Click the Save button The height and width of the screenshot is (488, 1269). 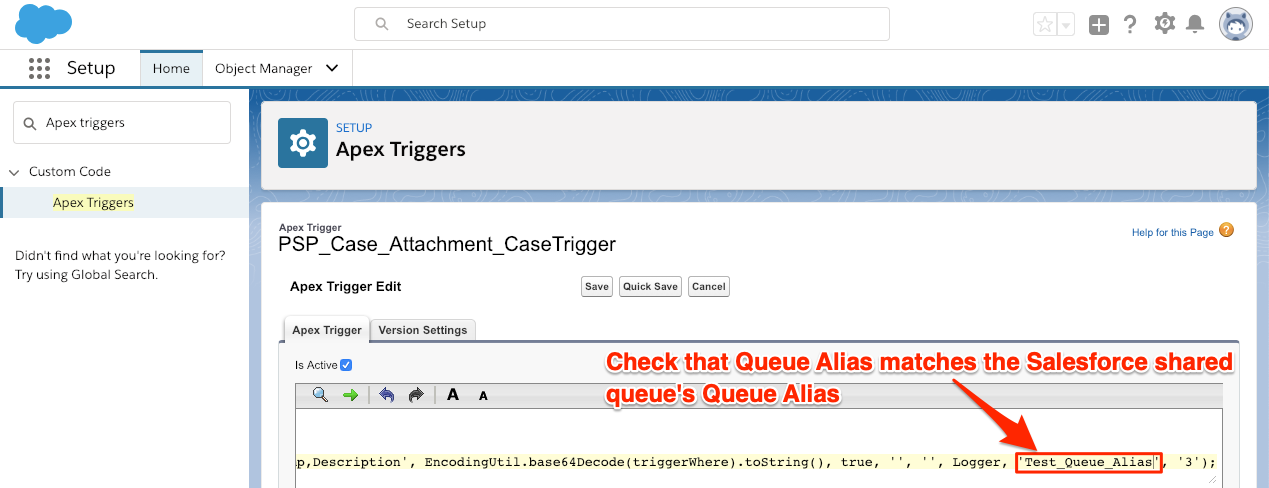click(x=597, y=286)
